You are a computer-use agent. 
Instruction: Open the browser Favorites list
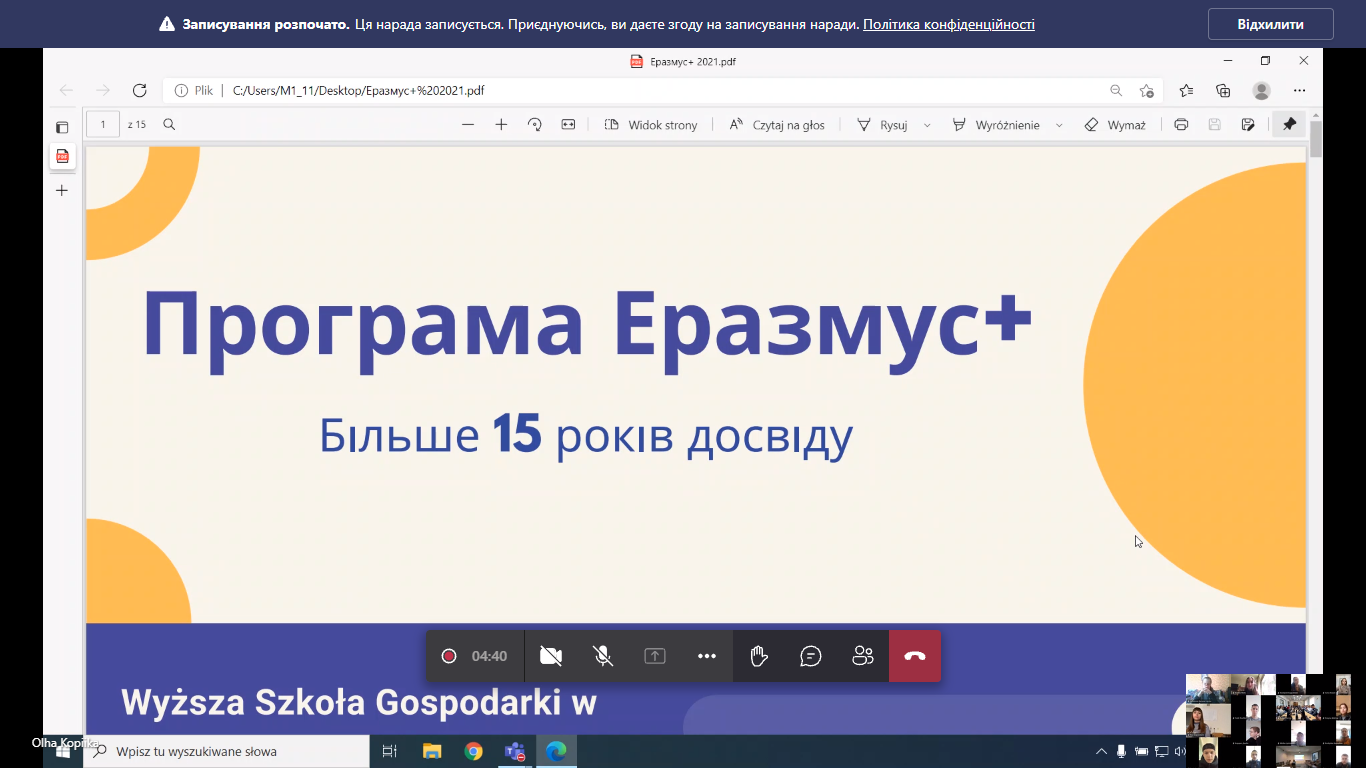coord(1186,90)
